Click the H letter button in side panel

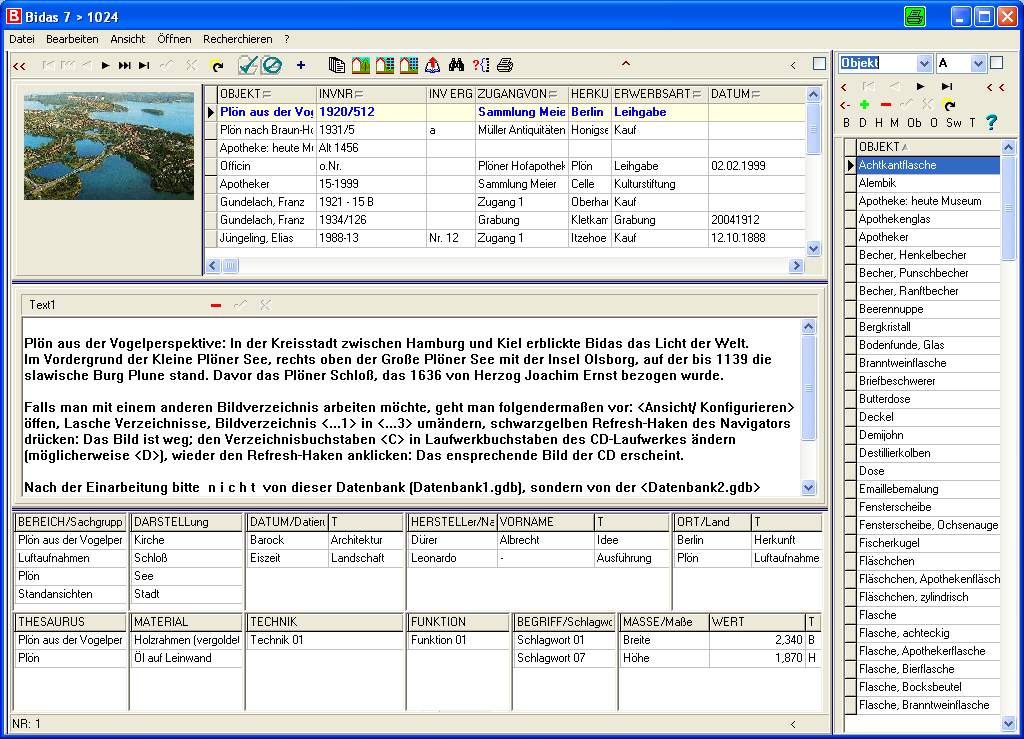(878, 123)
